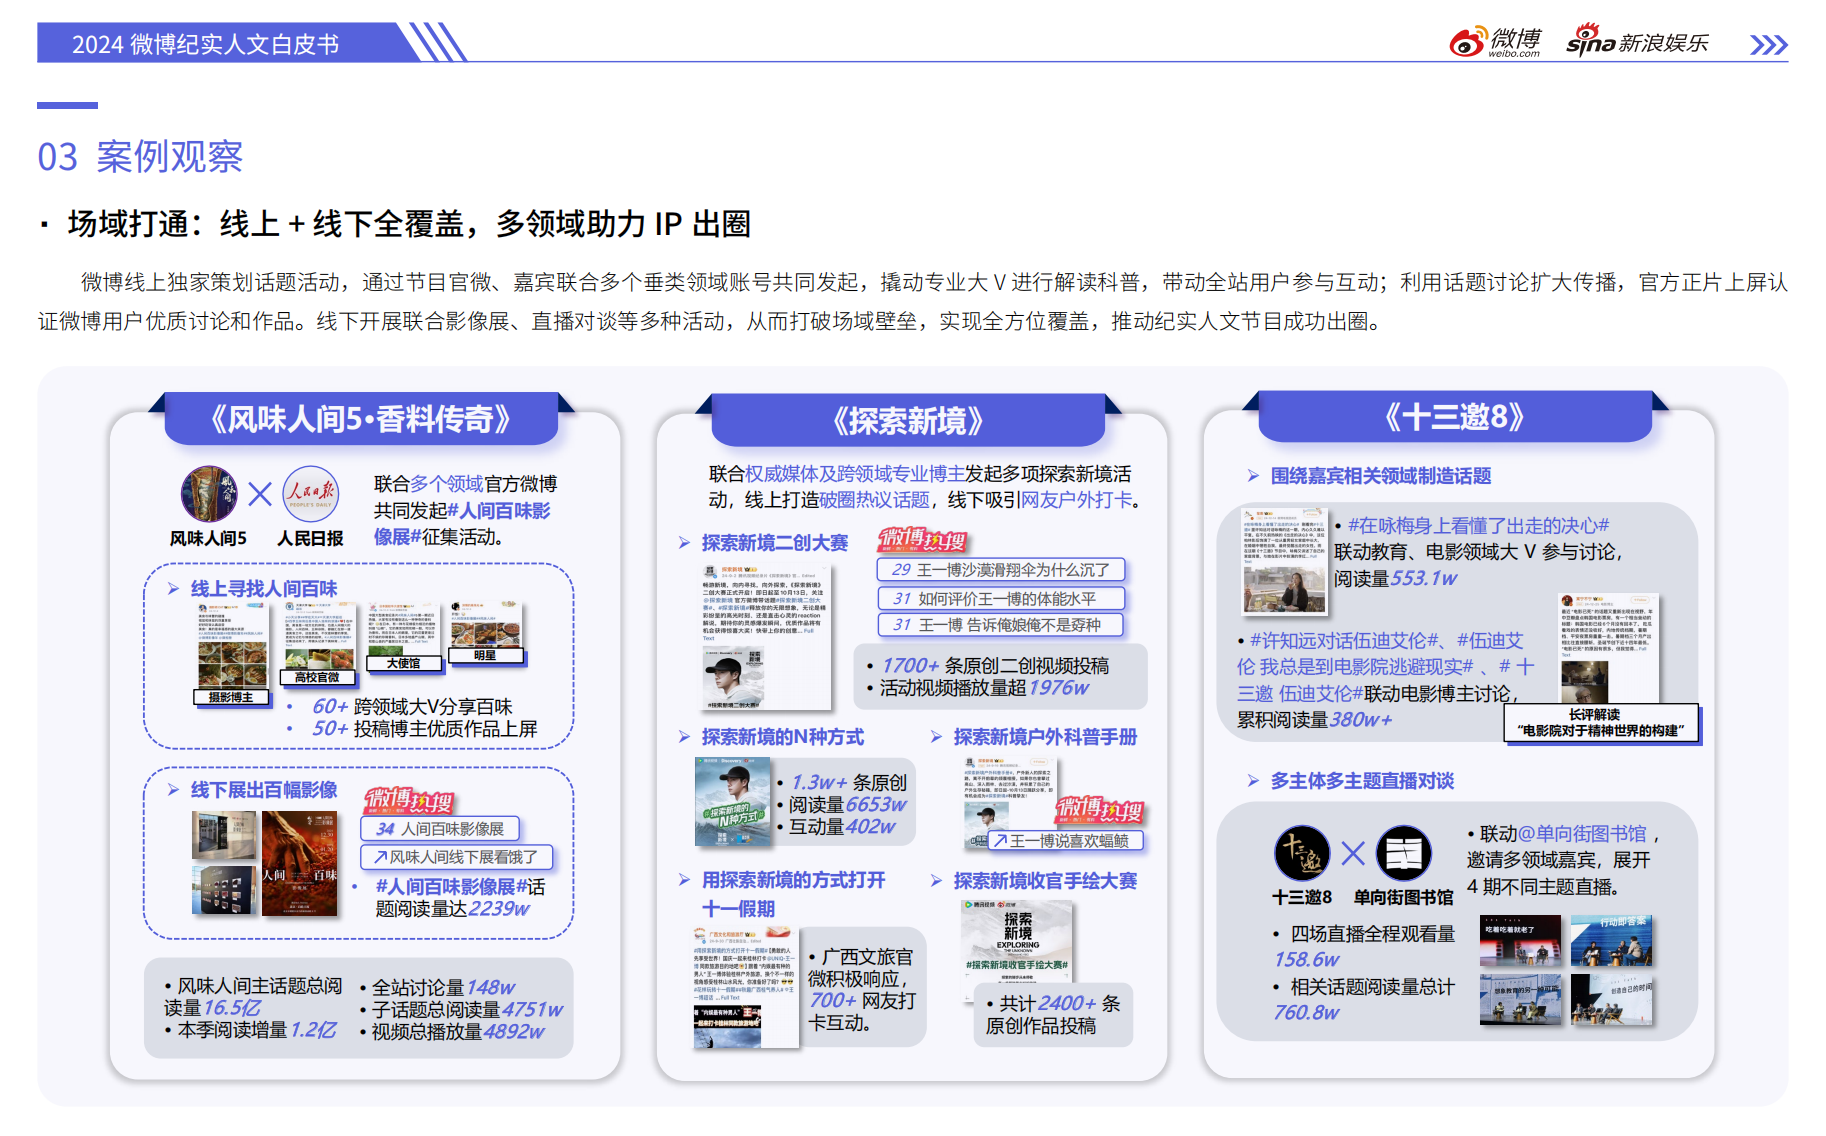
Task: Click the Weibo logo in header
Action: click(1495, 42)
